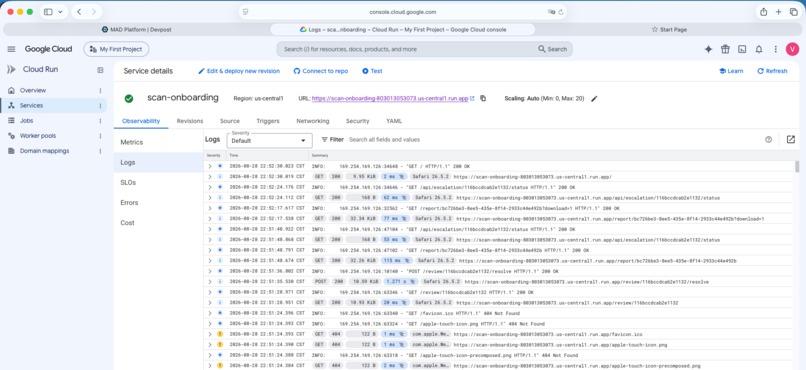Expand log entry at 22:51:24.396
The width and height of the screenshot is (806, 370).
[x=210, y=313]
